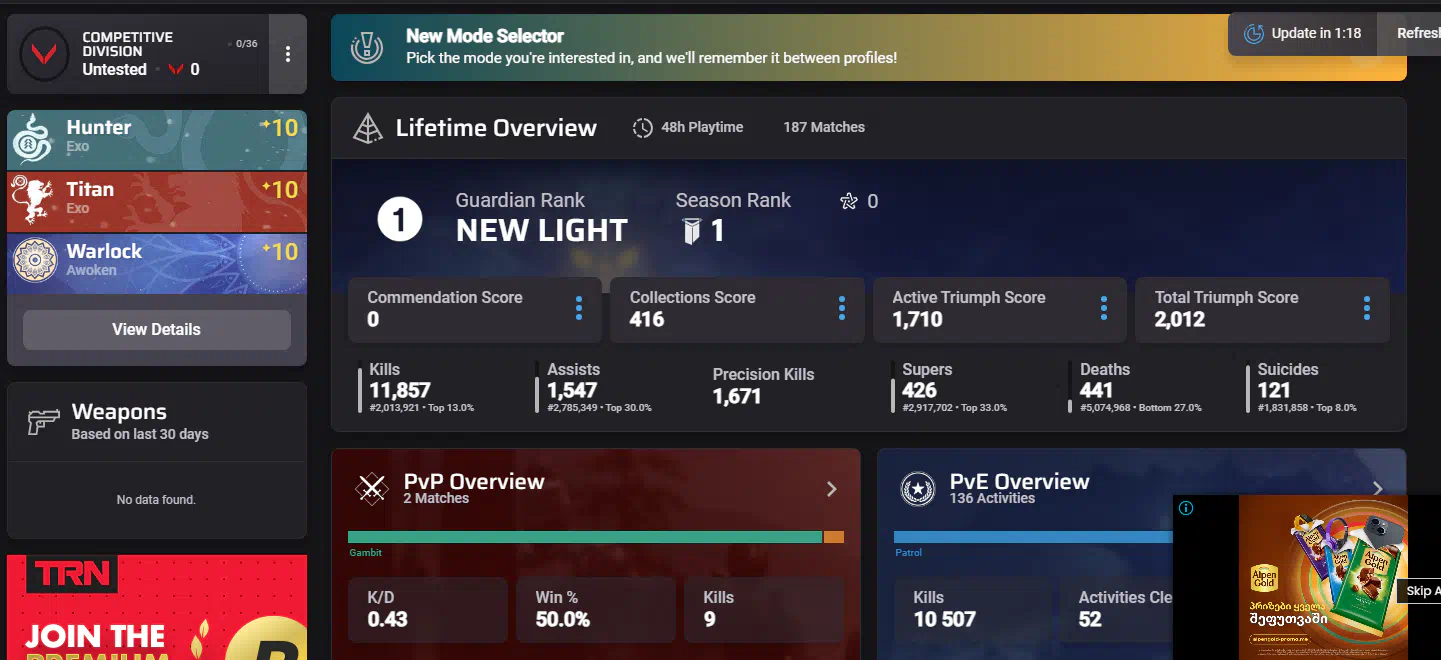Click the Titan class lion emblem icon
Screen dimensions: 1441x660
[x=32, y=201]
